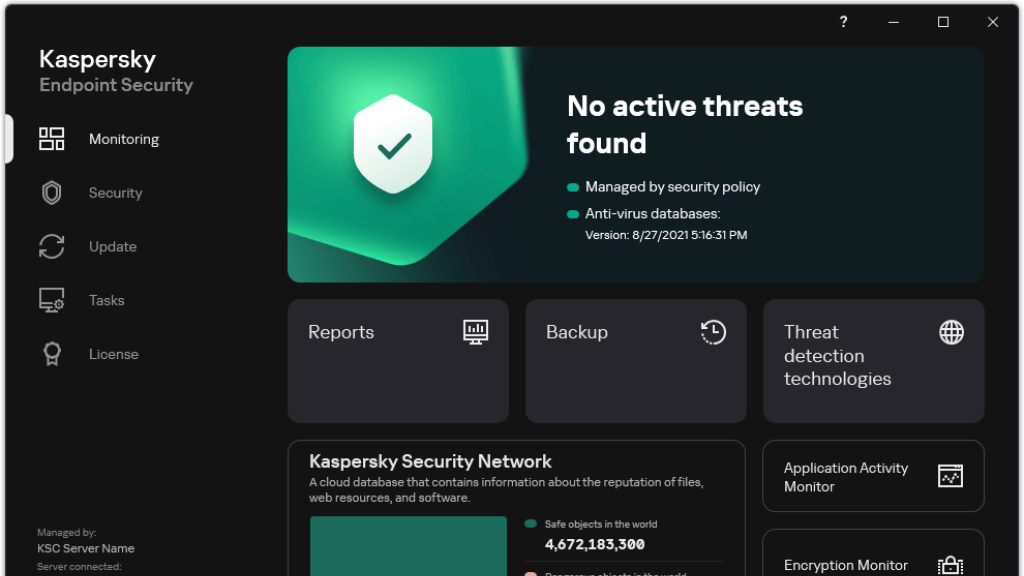The height and width of the screenshot is (576, 1024).
Task: Select the Monitoring icon in the sidebar
Action: tap(52, 139)
